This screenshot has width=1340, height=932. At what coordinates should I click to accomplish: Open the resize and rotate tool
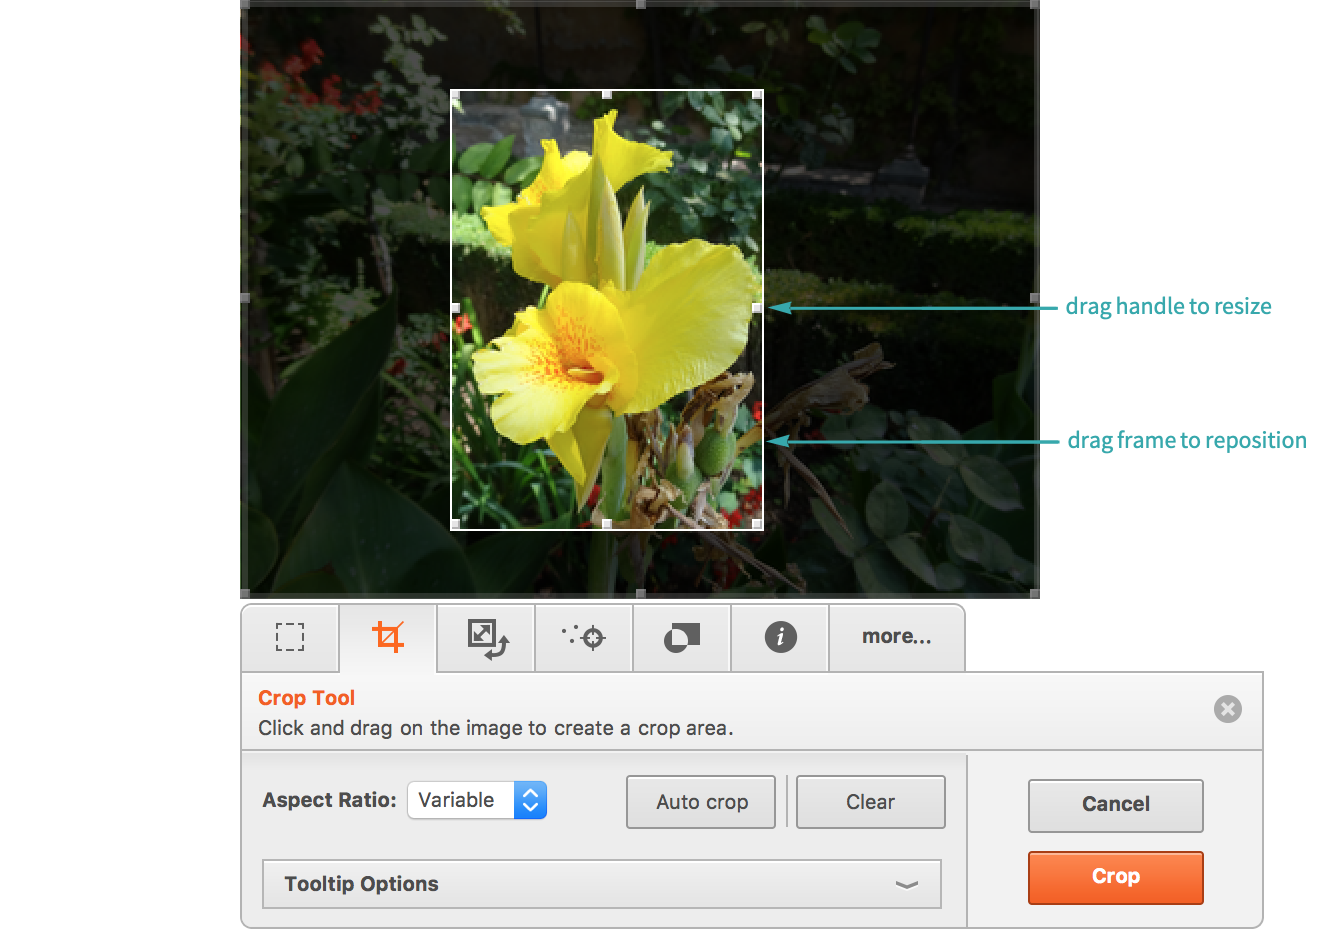[x=487, y=638]
